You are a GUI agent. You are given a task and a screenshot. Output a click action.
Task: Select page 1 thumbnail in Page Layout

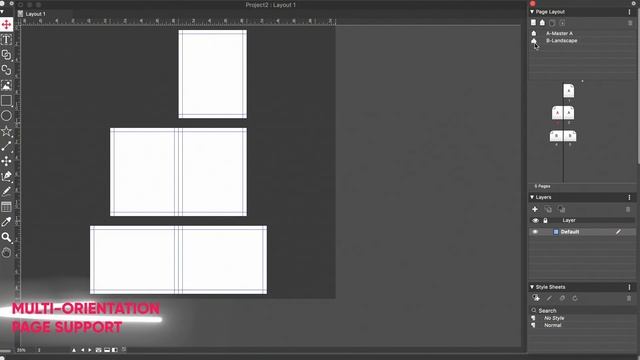click(569, 91)
